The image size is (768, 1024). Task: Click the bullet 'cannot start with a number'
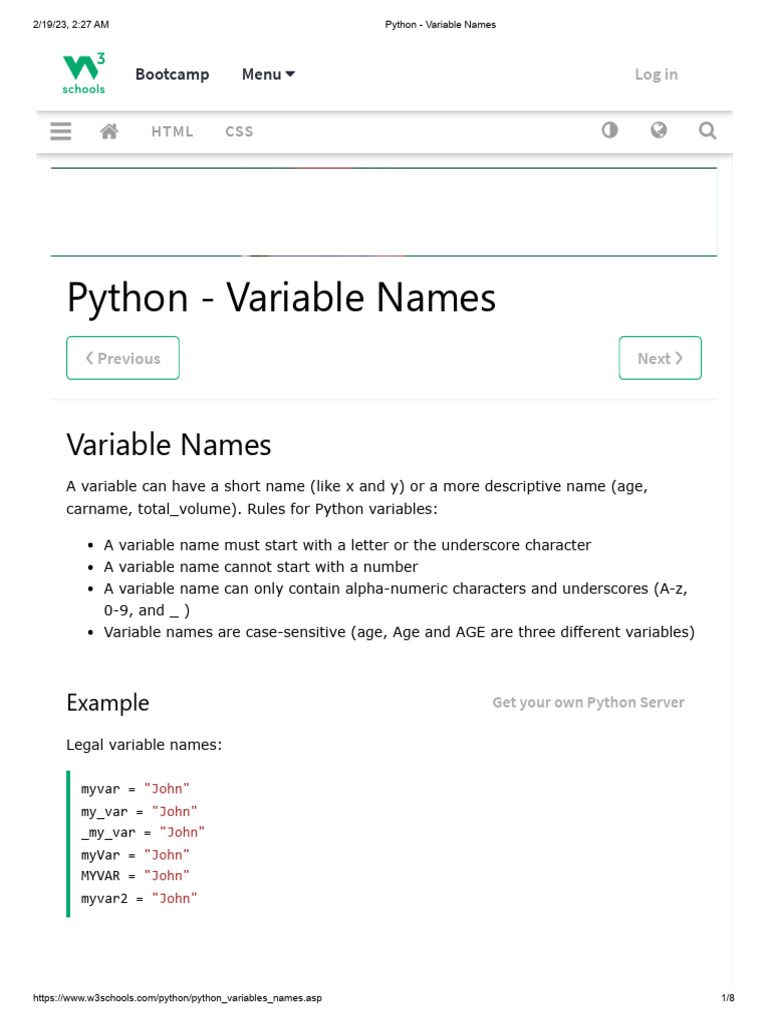[261, 567]
